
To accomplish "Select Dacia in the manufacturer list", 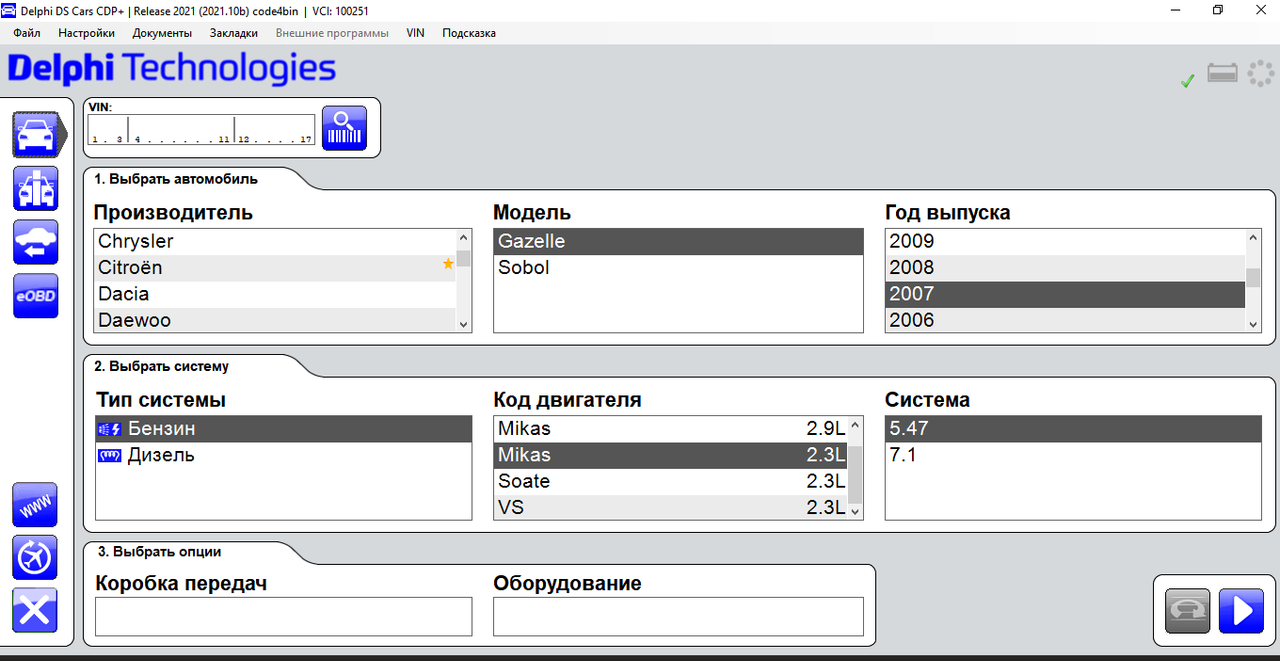I will pyautogui.click(x=275, y=294).
